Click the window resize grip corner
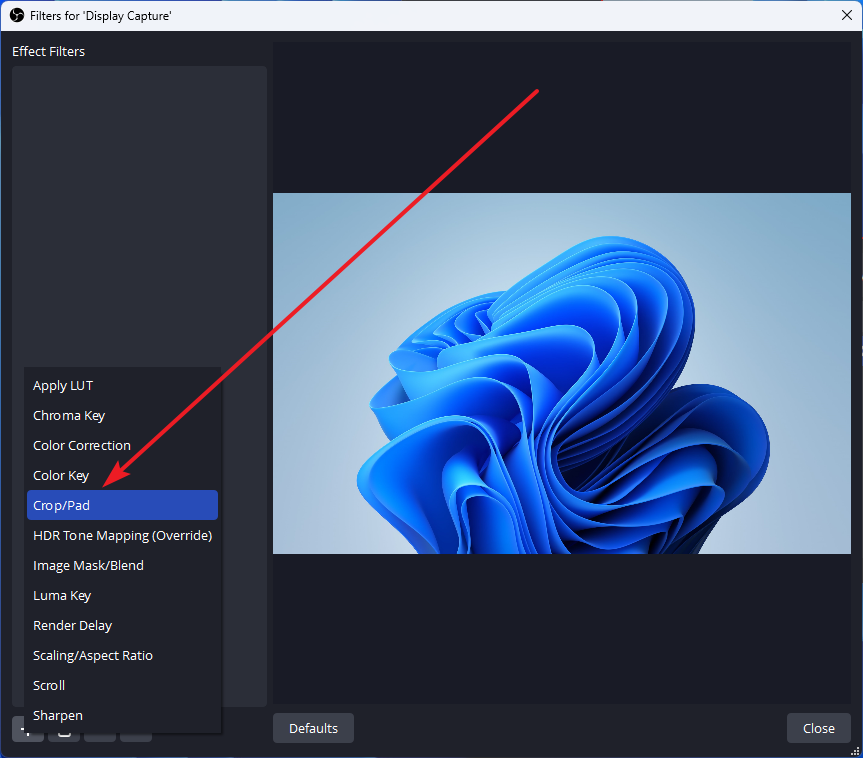 pyautogui.click(x=855, y=751)
